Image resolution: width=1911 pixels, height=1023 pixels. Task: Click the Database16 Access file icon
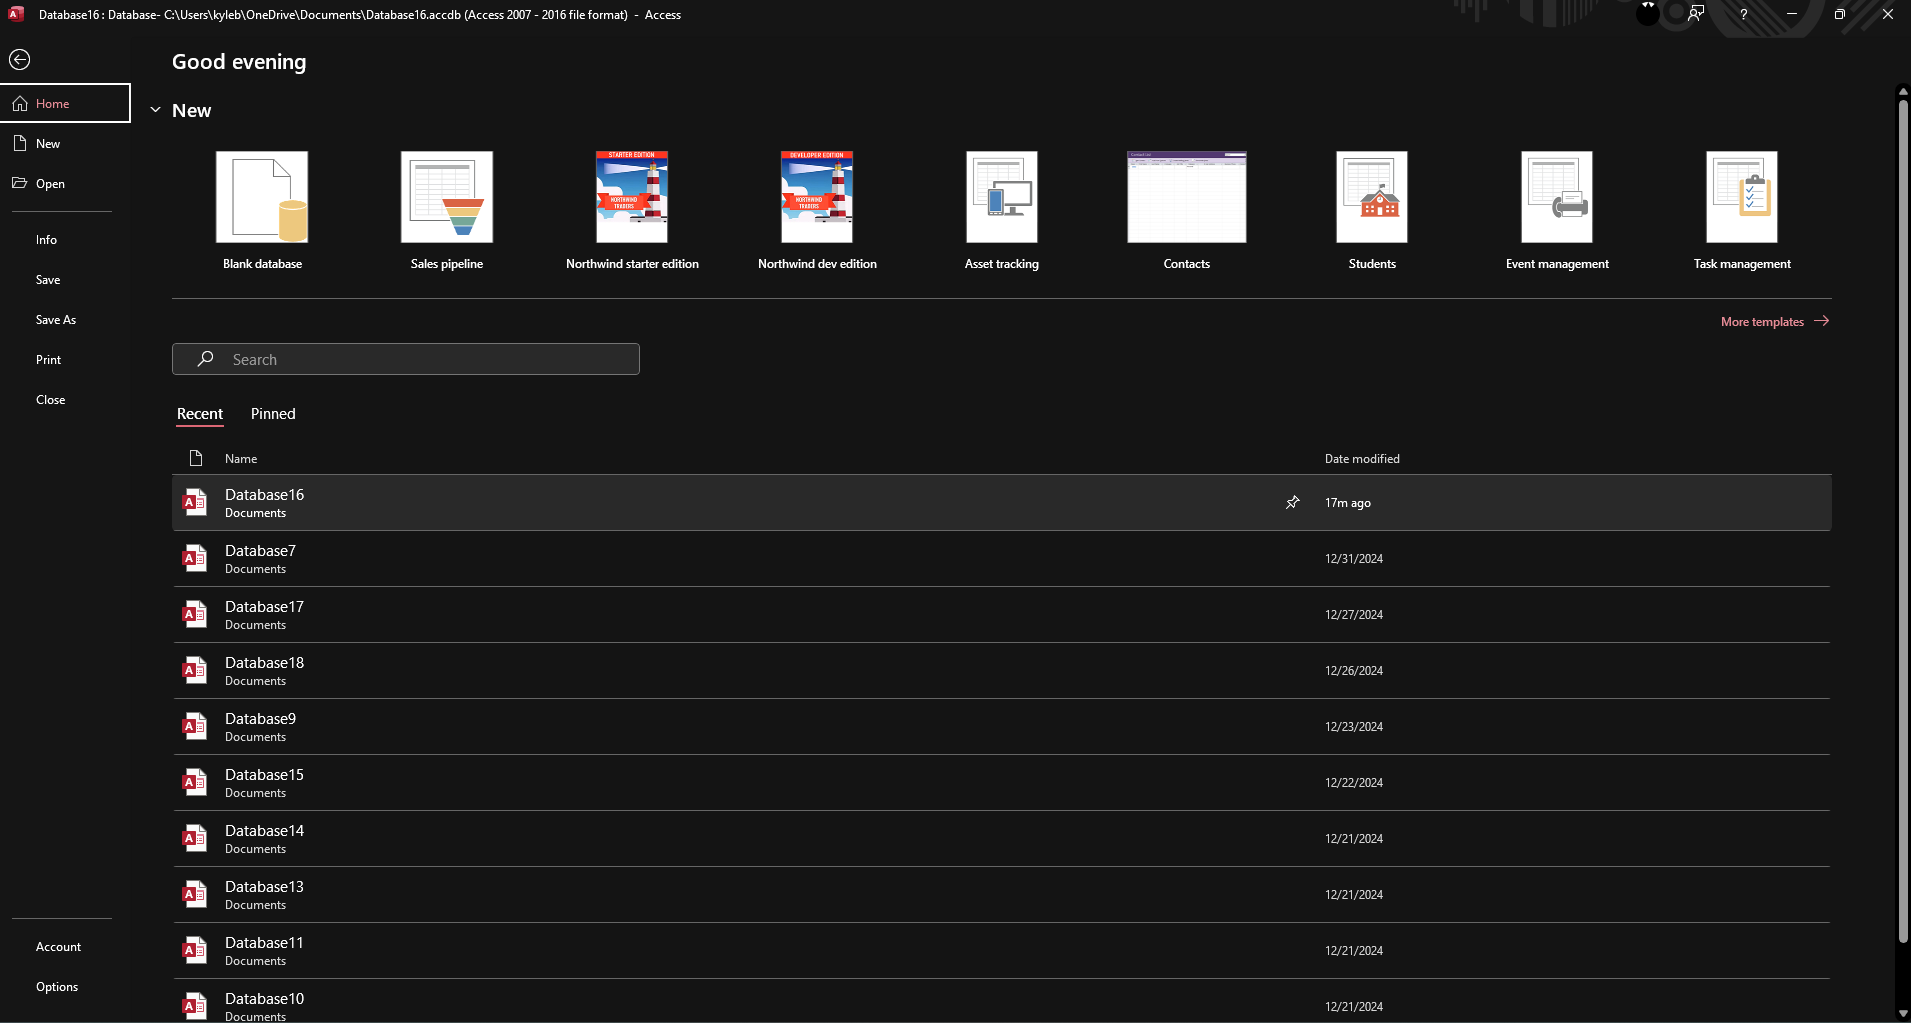(195, 502)
